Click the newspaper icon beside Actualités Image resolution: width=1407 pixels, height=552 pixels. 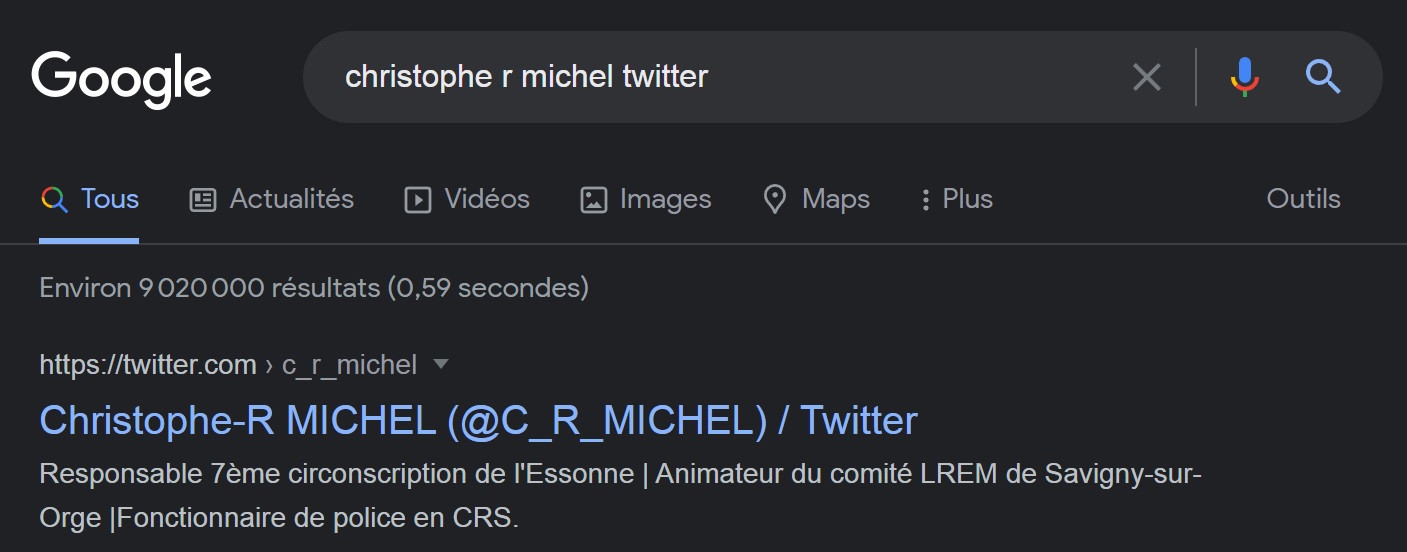(203, 200)
